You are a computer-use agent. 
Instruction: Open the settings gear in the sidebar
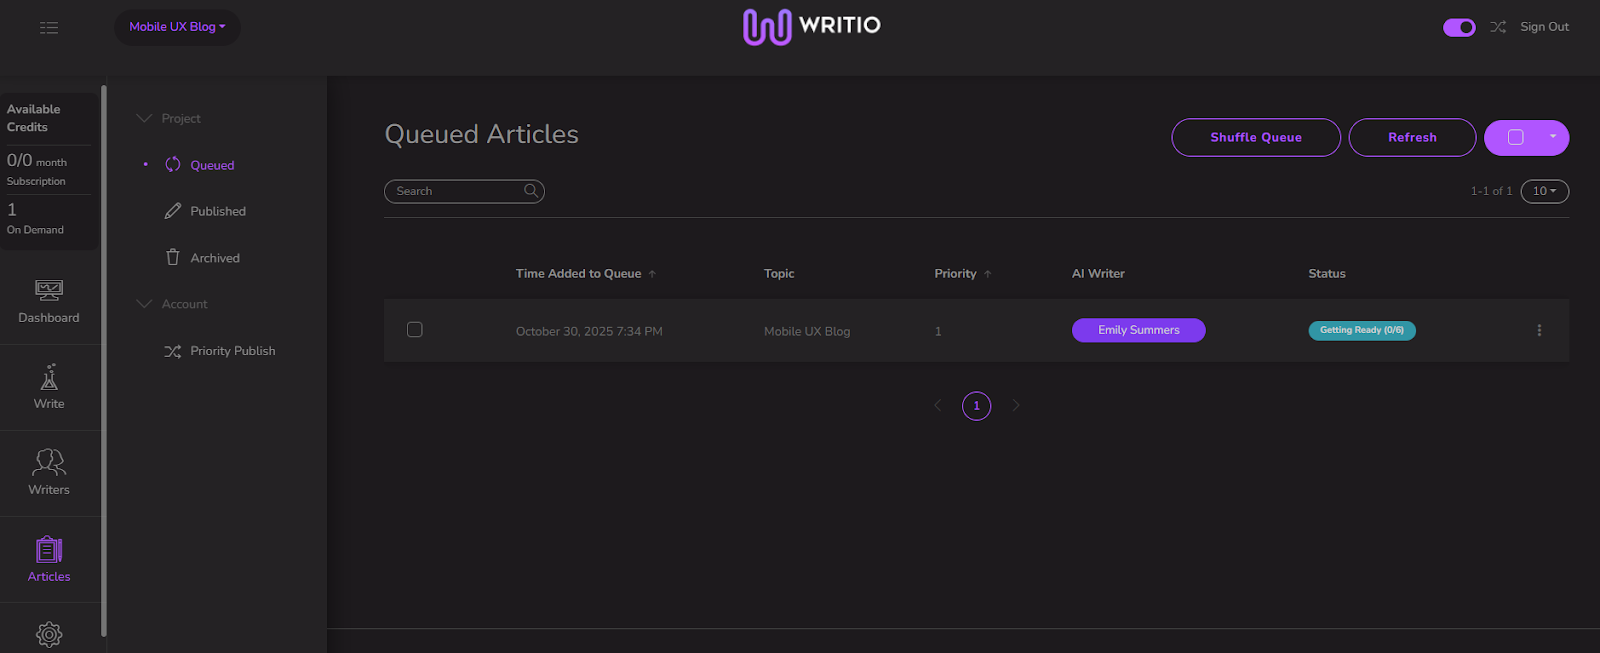49,635
